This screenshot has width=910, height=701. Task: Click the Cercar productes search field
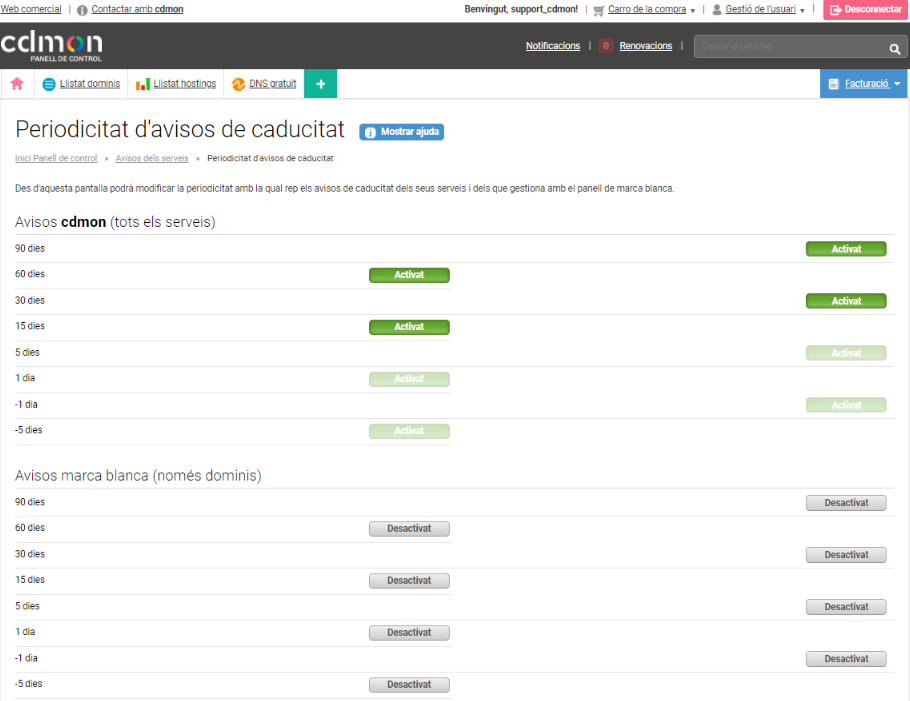tap(792, 46)
